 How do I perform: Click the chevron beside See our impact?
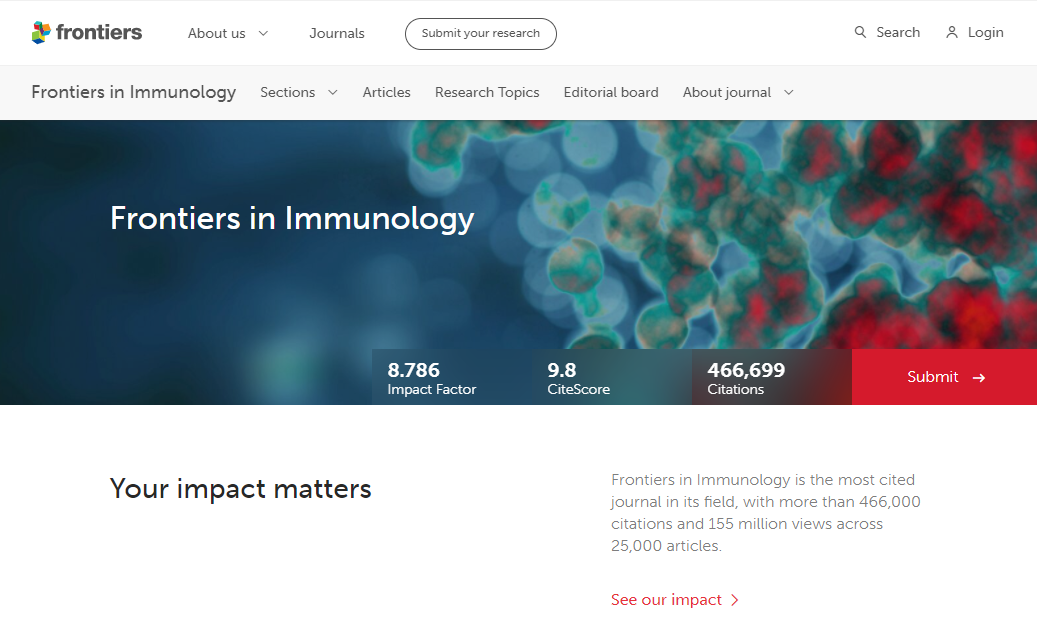click(735, 600)
